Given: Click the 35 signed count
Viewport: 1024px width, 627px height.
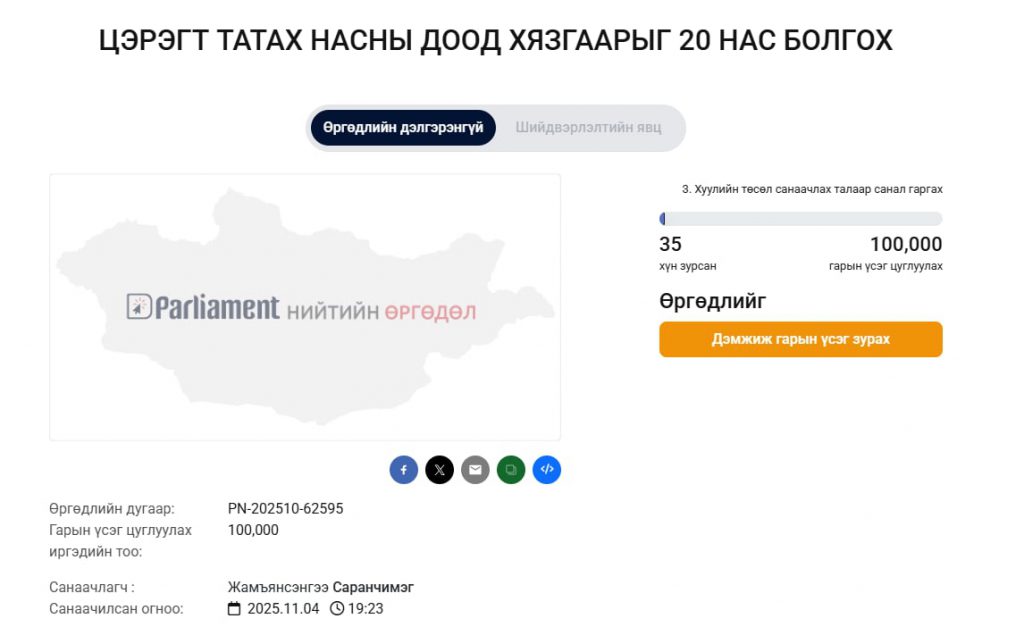Looking at the screenshot, I should pos(670,244).
